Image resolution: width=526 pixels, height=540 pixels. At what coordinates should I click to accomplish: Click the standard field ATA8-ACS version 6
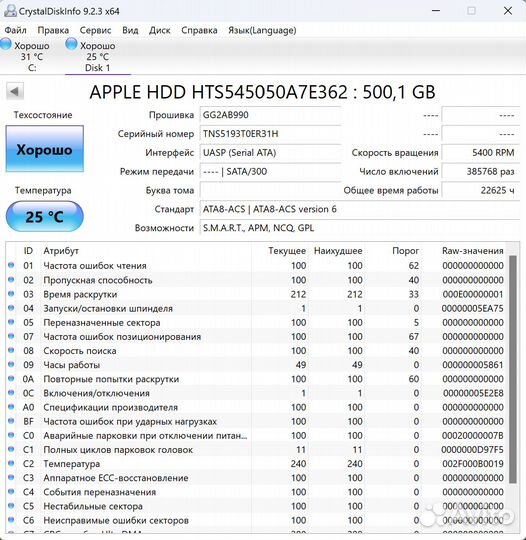(360, 209)
